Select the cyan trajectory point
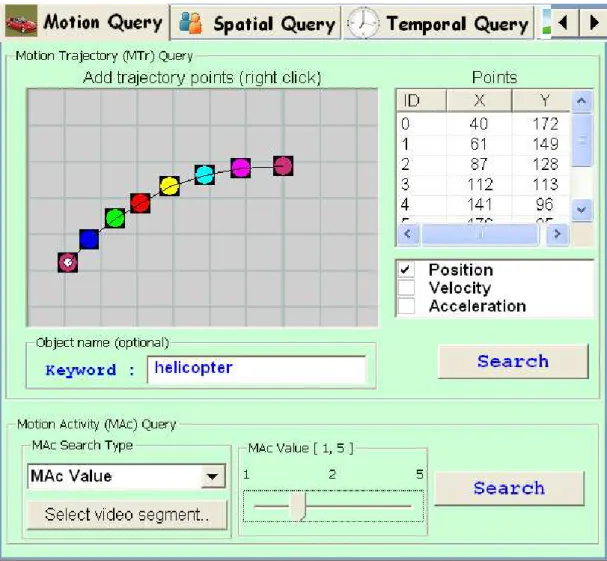Screen dimensions: 607x561 [204, 175]
